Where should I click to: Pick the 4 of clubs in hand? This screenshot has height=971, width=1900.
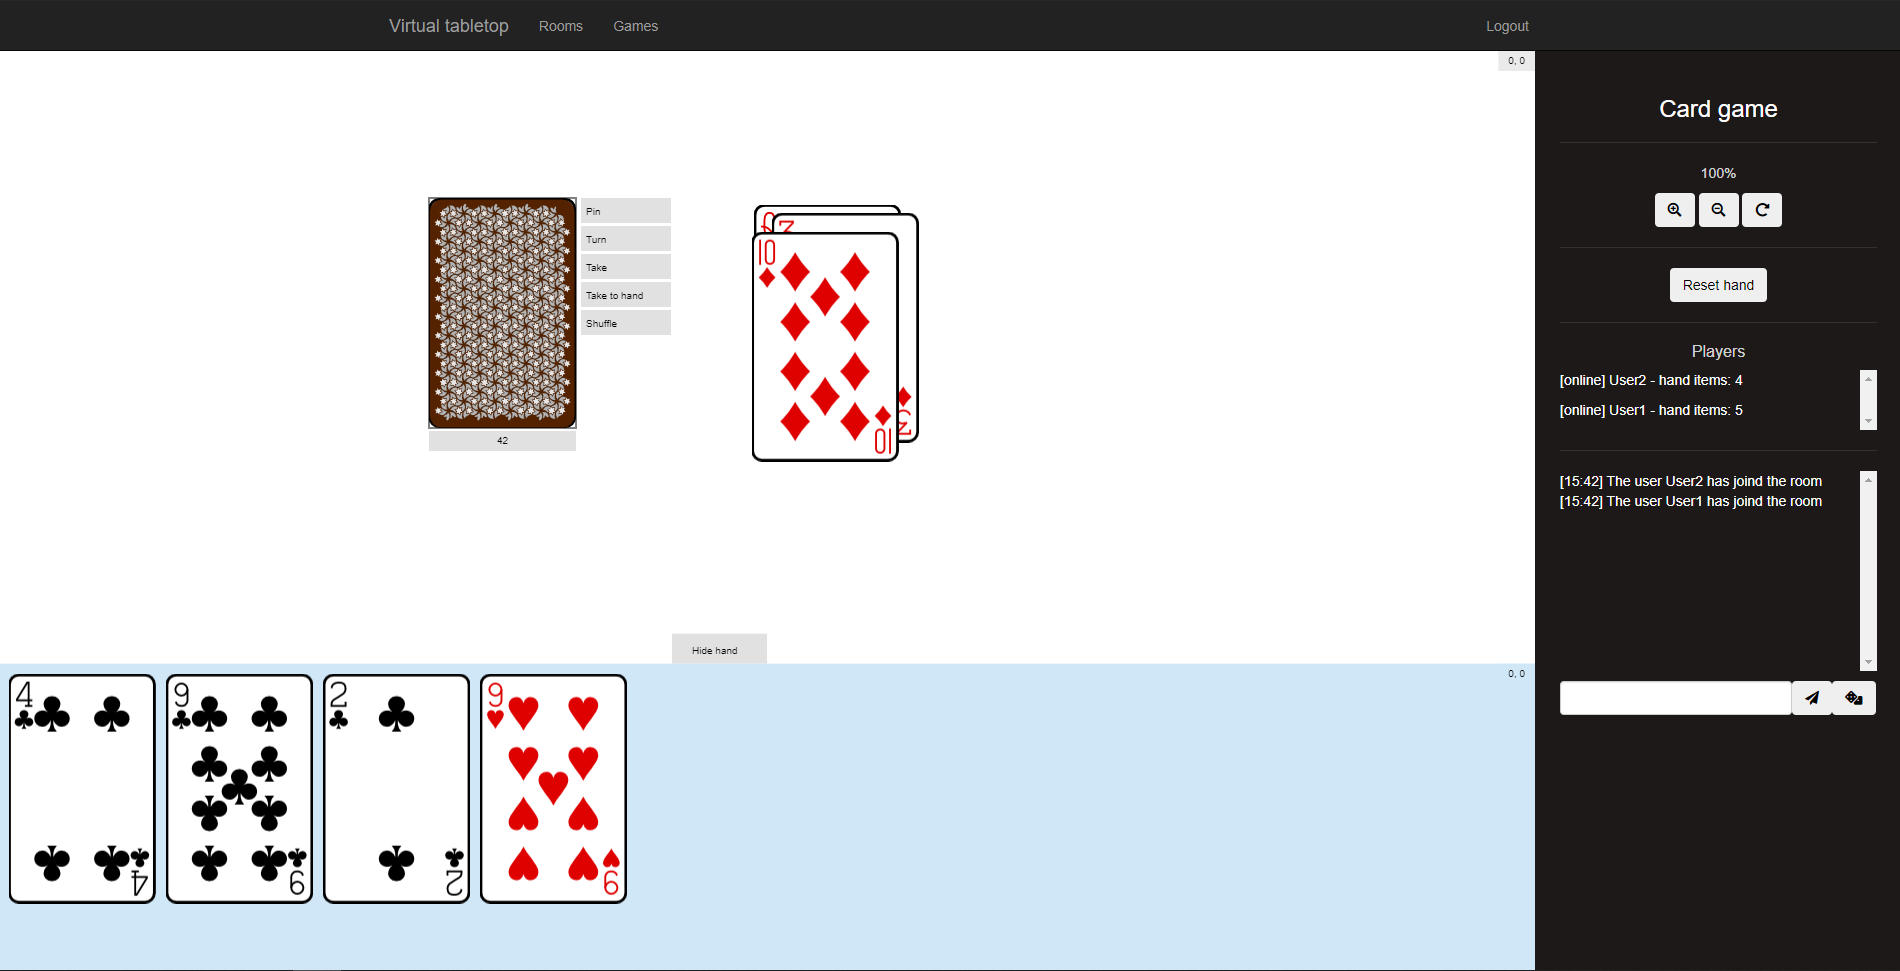[x=82, y=788]
